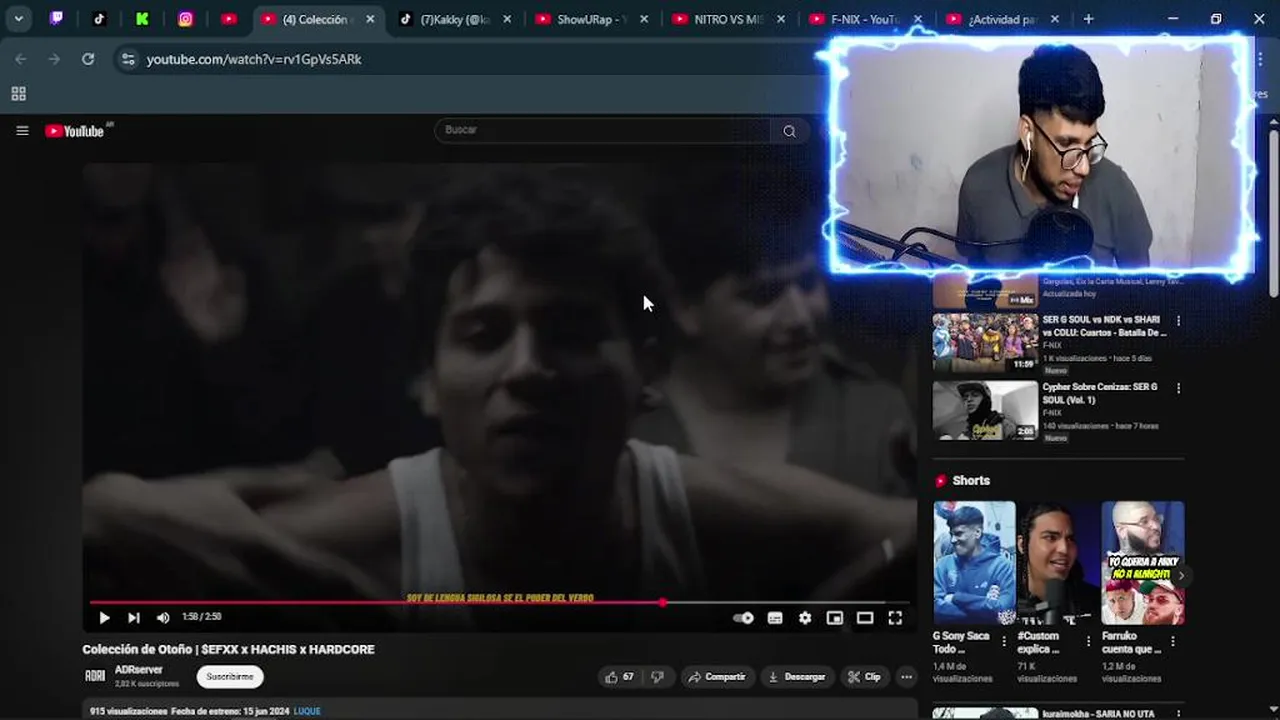1280x720 pixels.
Task: Click the LUQUE hashtag link
Action: click(307, 711)
